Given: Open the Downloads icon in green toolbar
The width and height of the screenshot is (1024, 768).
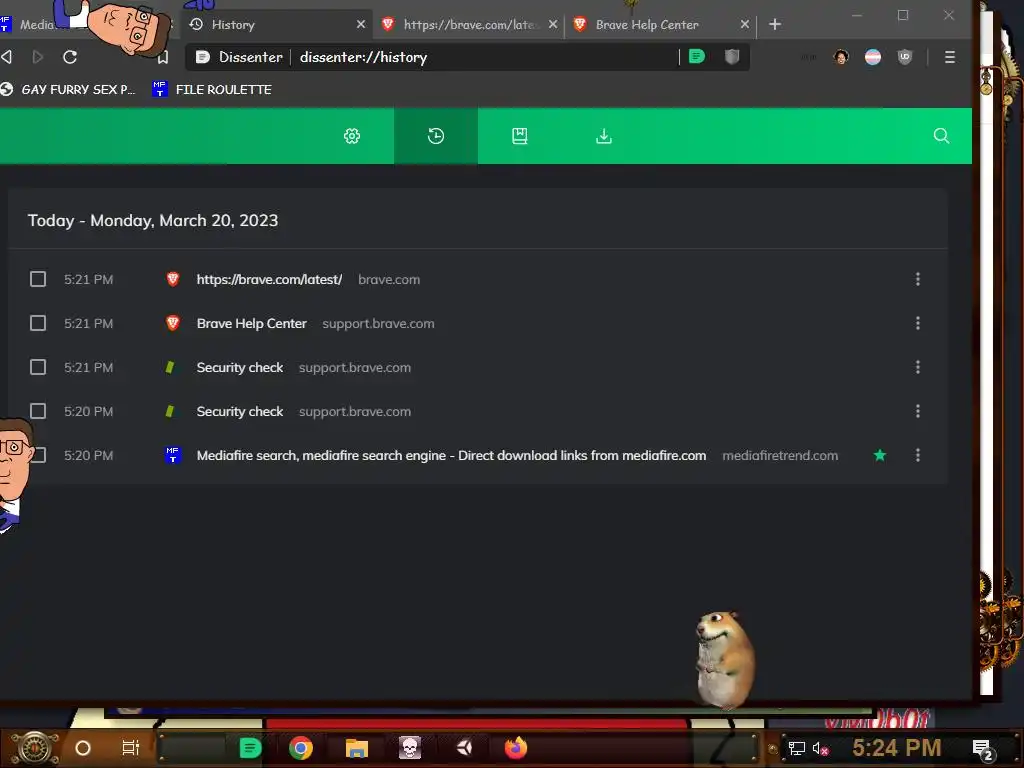Looking at the screenshot, I should (604, 136).
